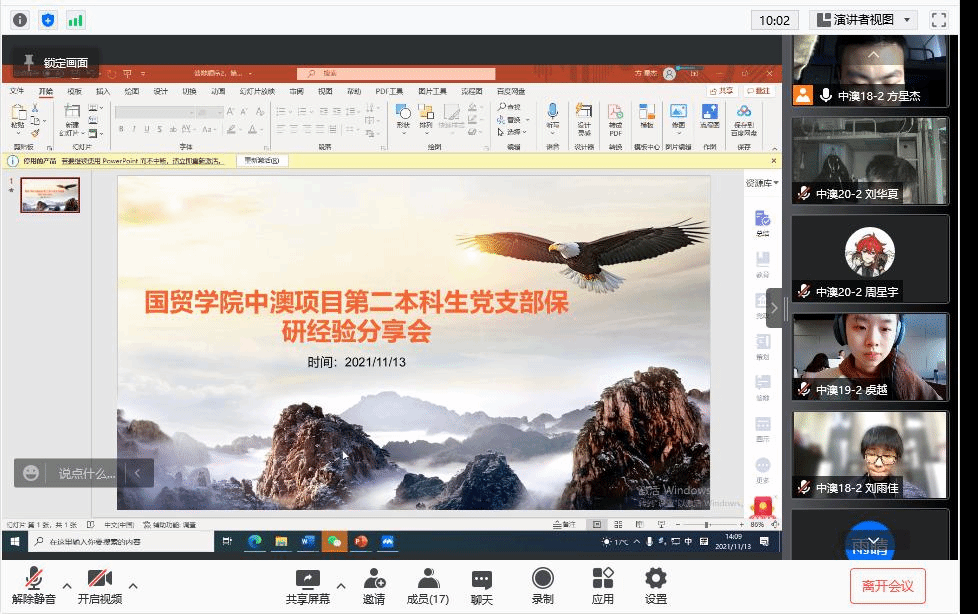
Task: Check the green network signal icon
Action: pos(76,19)
